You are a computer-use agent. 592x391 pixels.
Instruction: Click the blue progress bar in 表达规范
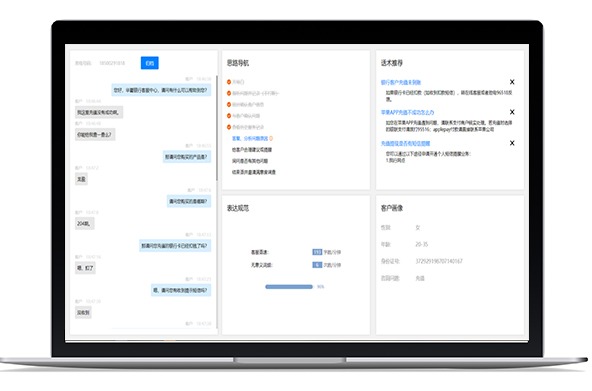coord(289,287)
